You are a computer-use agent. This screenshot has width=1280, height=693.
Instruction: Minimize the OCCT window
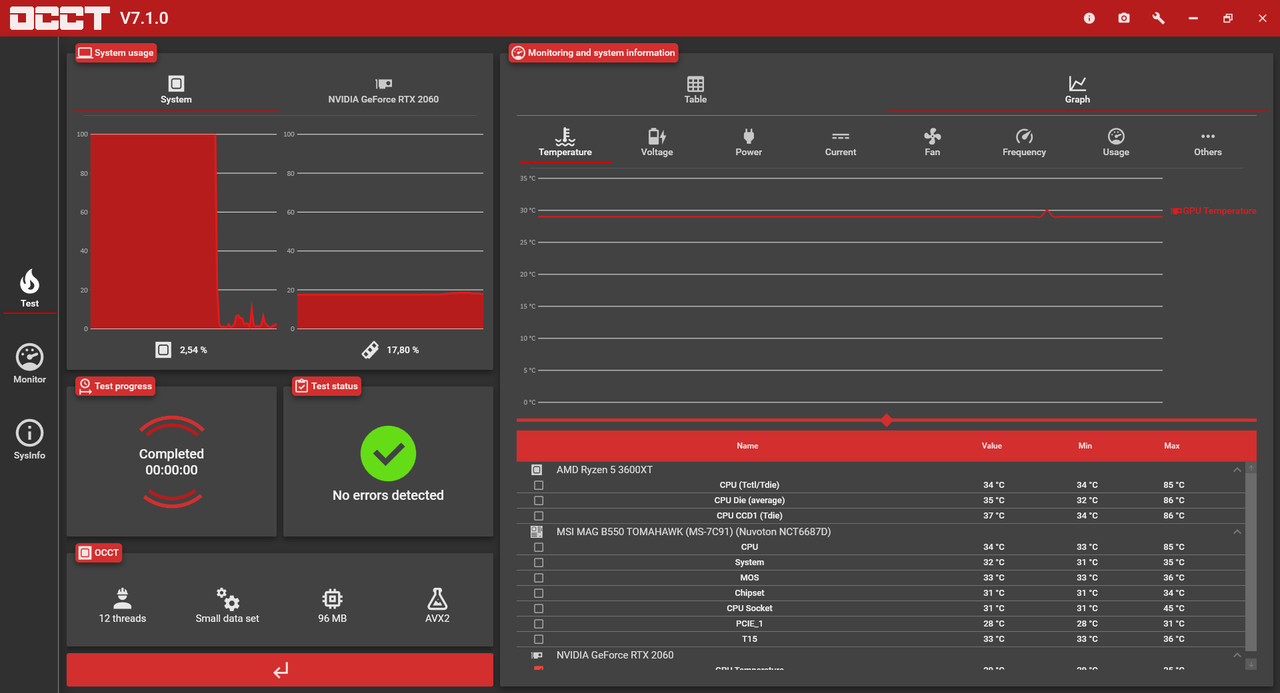(x=1193, y=18)
